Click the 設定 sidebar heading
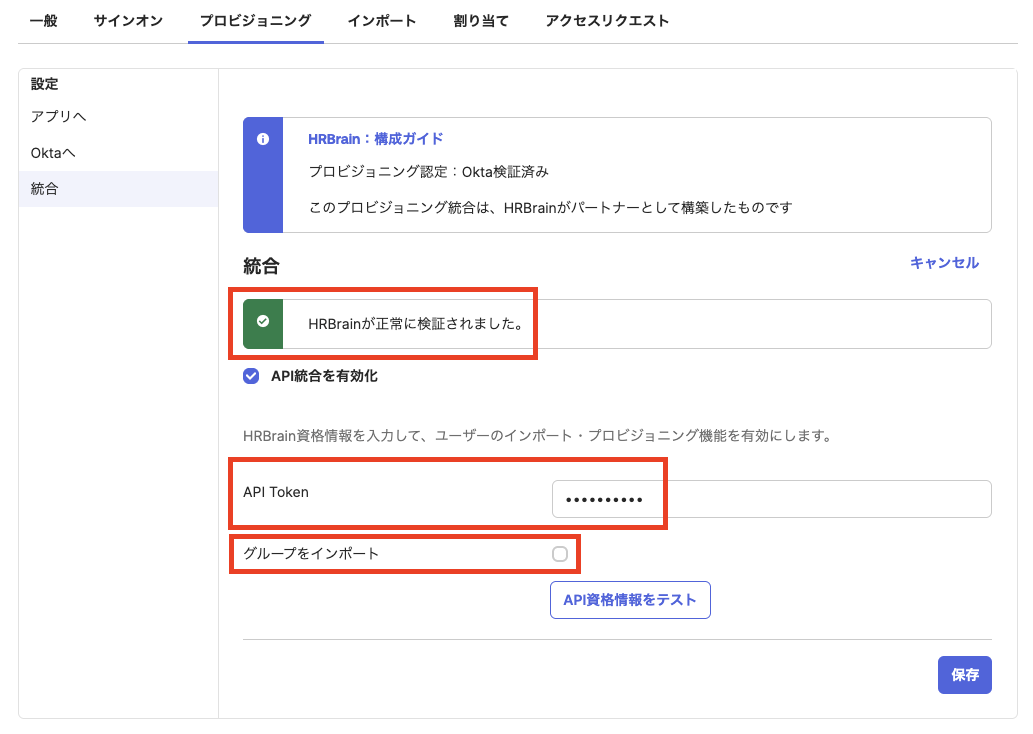Viewport: 1033px width, 734px height. pyautogui.click(x=45, y=85)
